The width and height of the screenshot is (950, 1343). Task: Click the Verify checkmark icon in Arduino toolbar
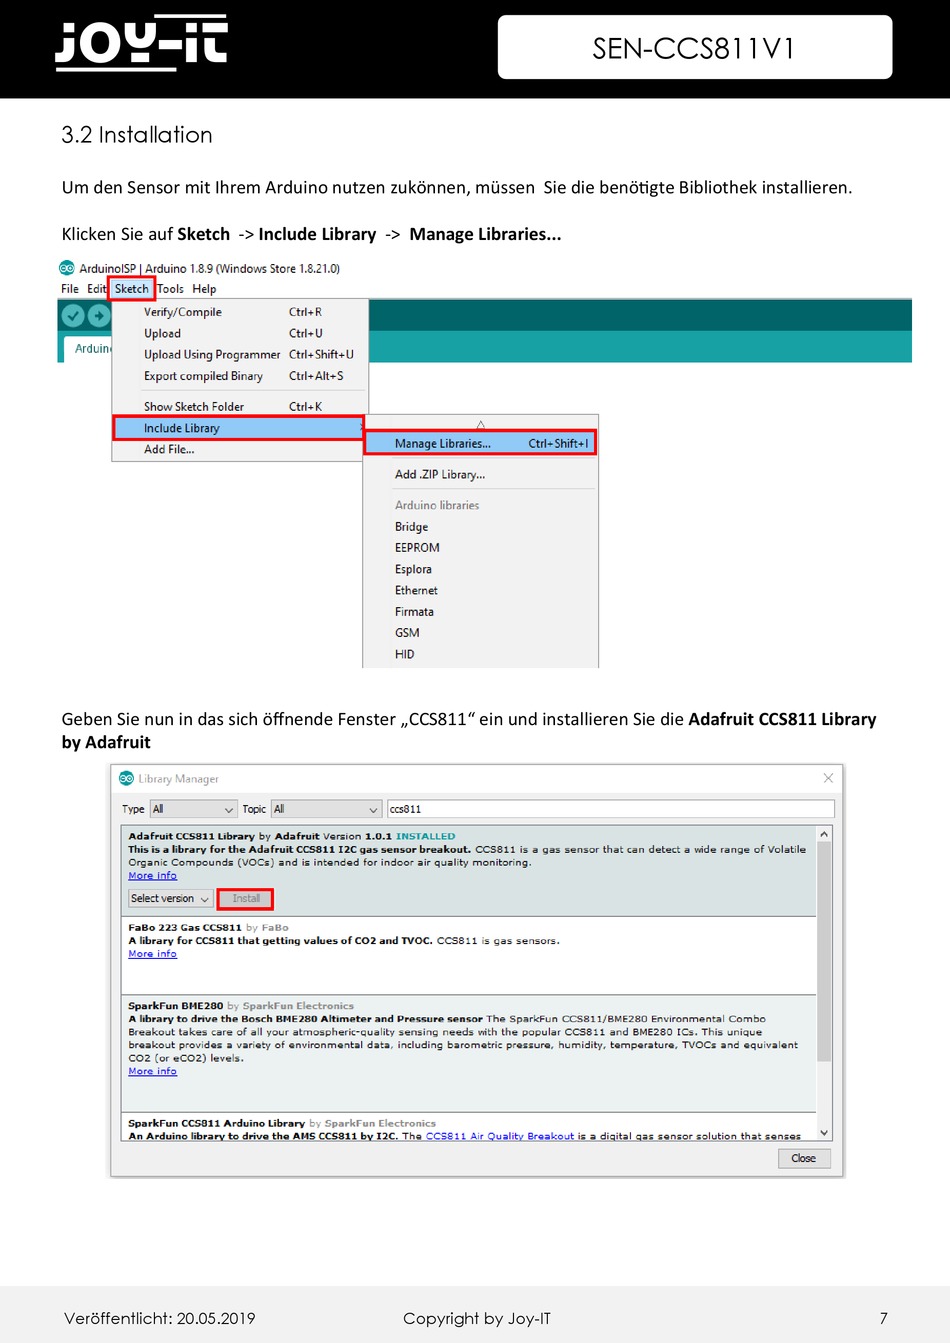point(73,316)
